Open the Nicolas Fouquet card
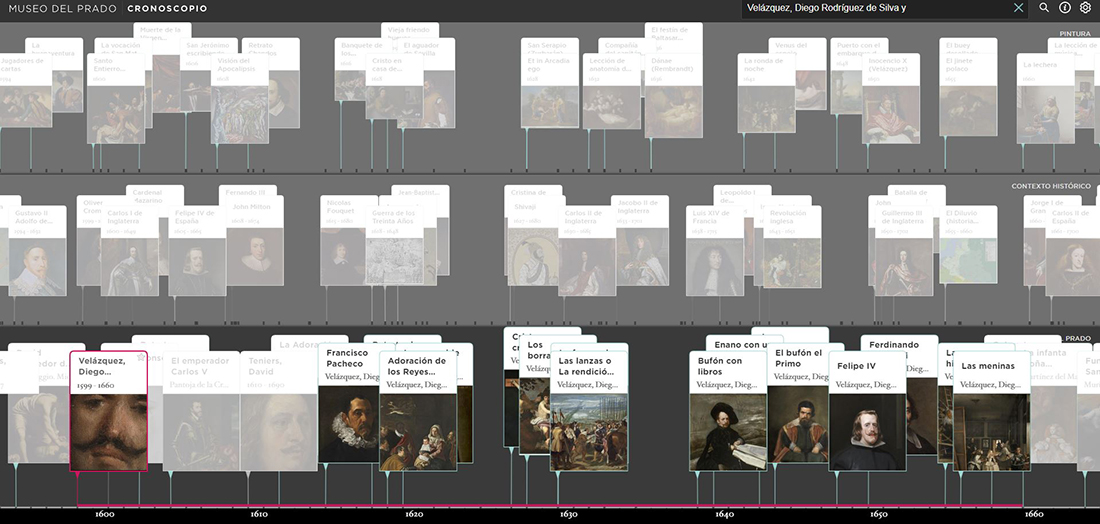 point(343,241)
